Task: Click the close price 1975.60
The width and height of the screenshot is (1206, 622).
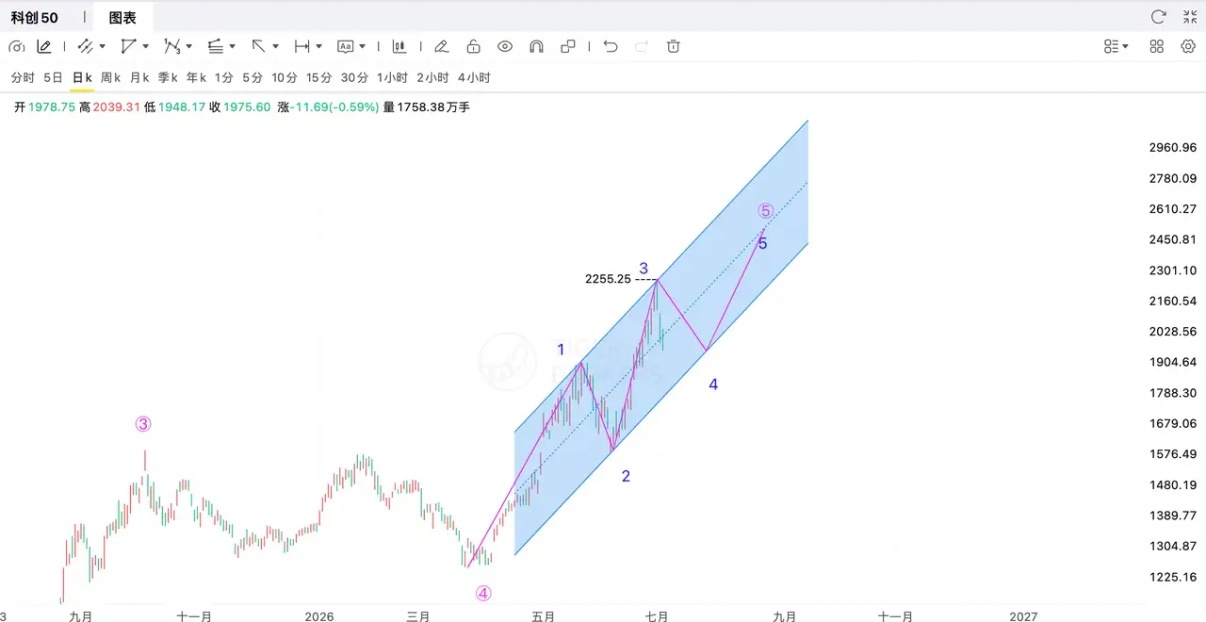Action: click(247, 107)
